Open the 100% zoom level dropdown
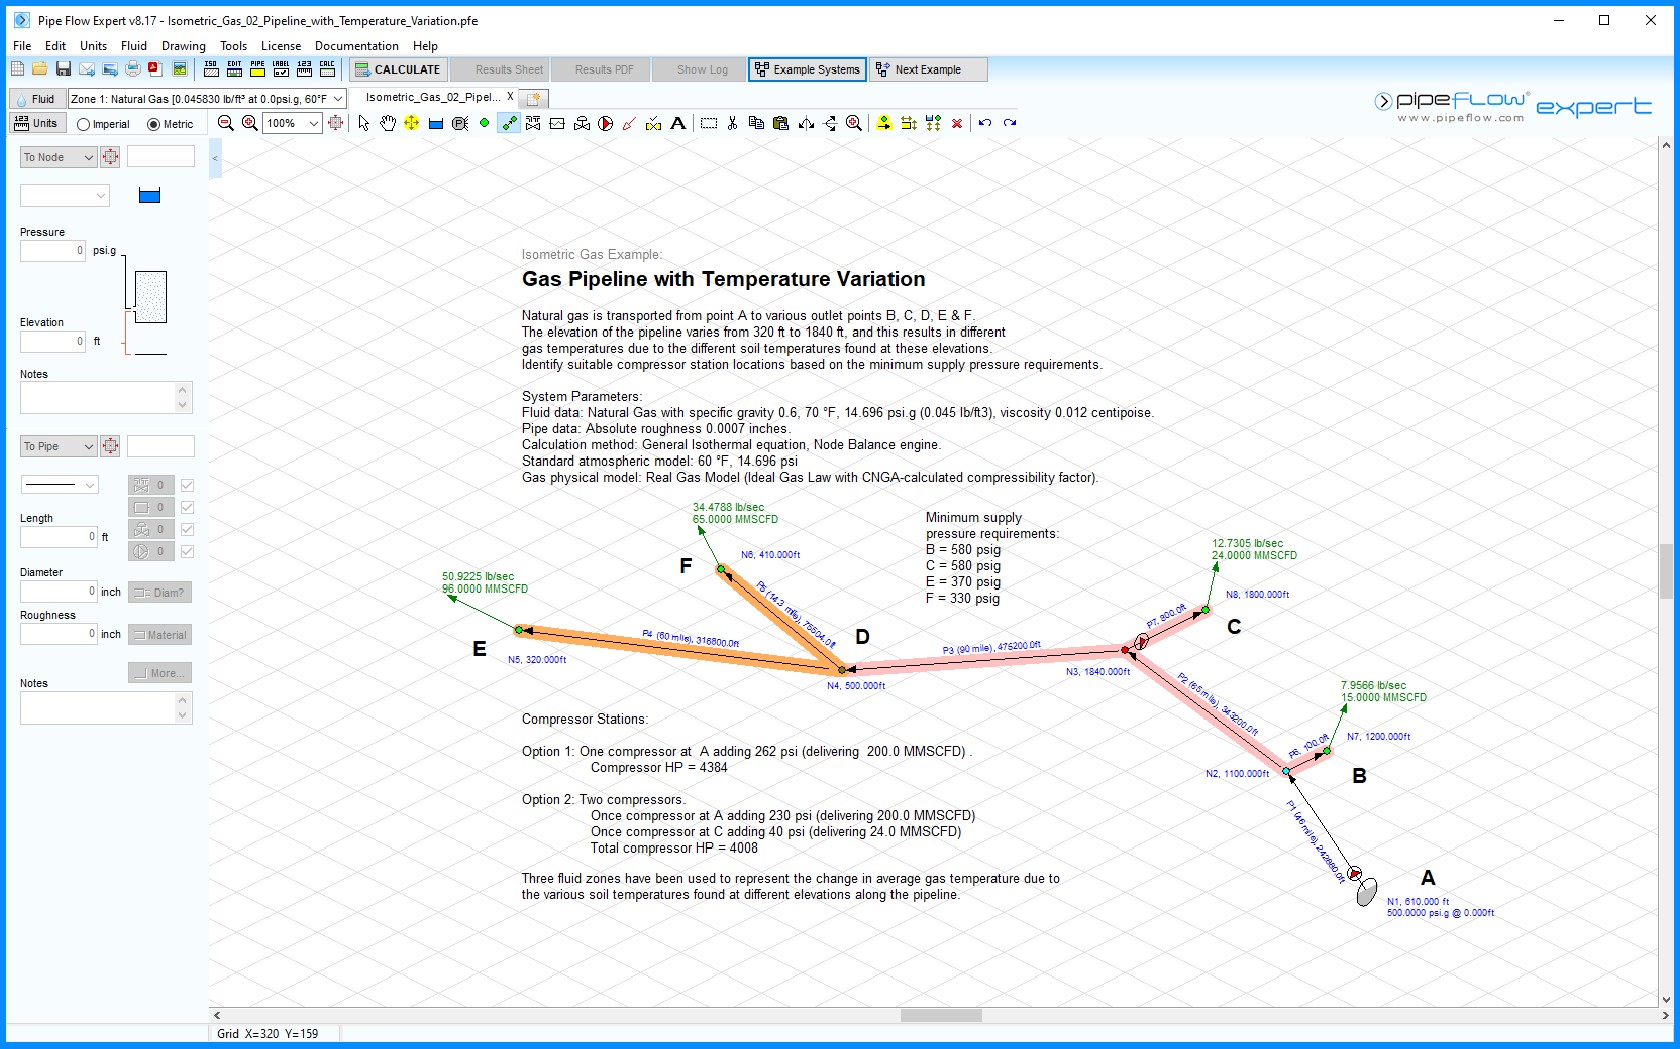Image resolution: width=1680 pixels, height=1049 pixels. [314, 123]
